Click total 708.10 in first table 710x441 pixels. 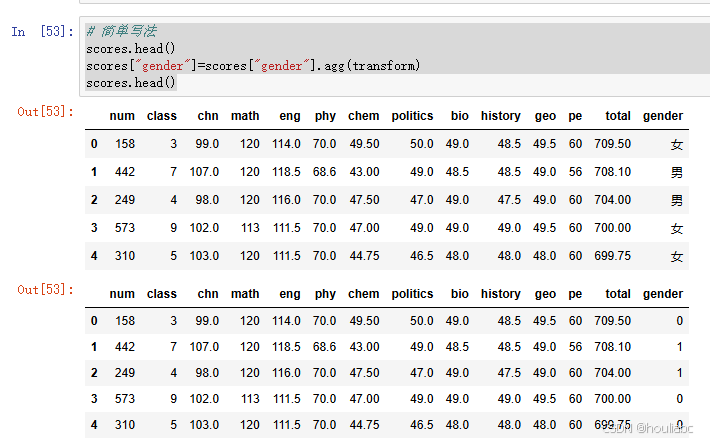pos(612,172)
